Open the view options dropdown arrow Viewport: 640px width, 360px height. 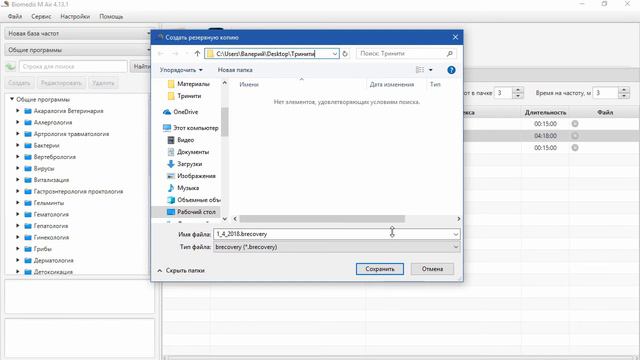tap(431, 70)
